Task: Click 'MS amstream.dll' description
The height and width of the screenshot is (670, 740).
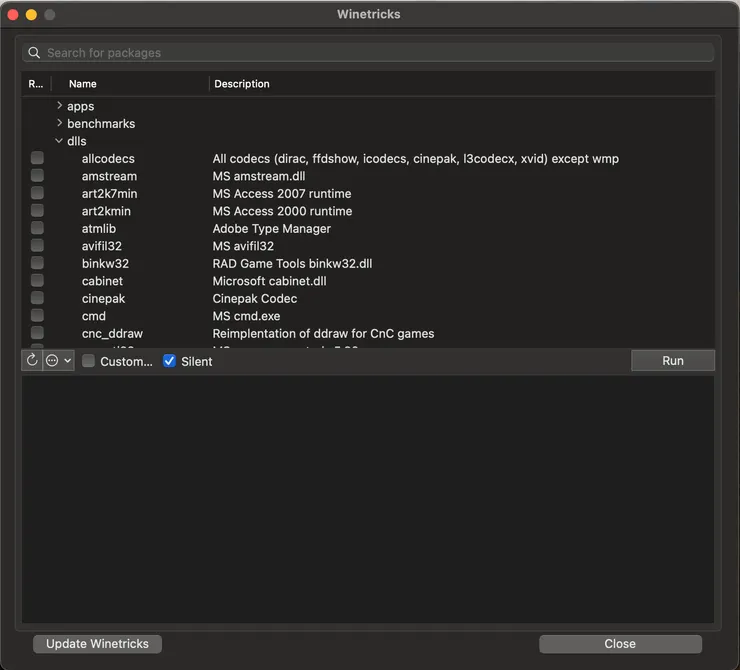Action: tap(259, 176)
